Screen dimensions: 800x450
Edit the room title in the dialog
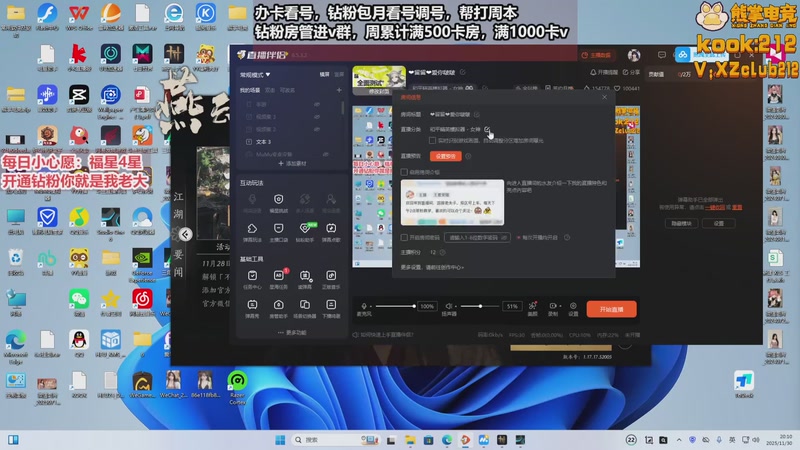477,114
